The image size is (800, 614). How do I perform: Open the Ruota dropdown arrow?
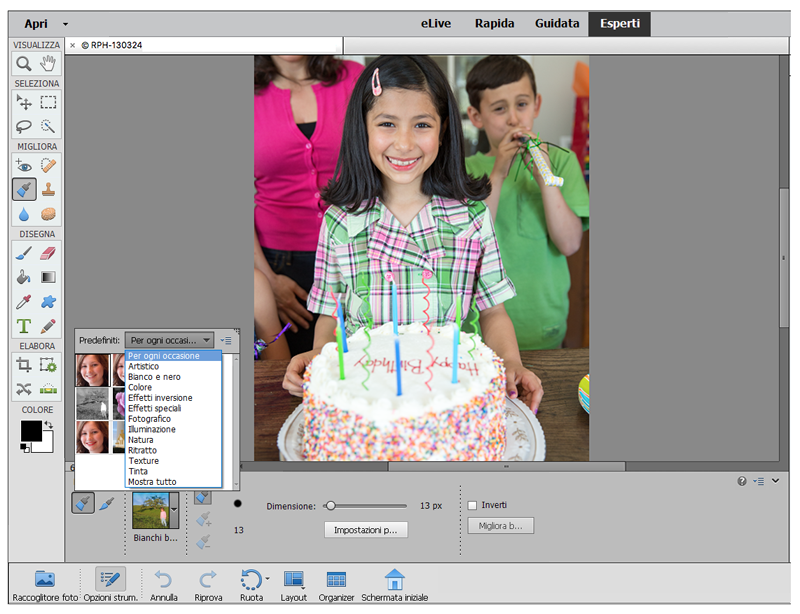pos(267,579)
